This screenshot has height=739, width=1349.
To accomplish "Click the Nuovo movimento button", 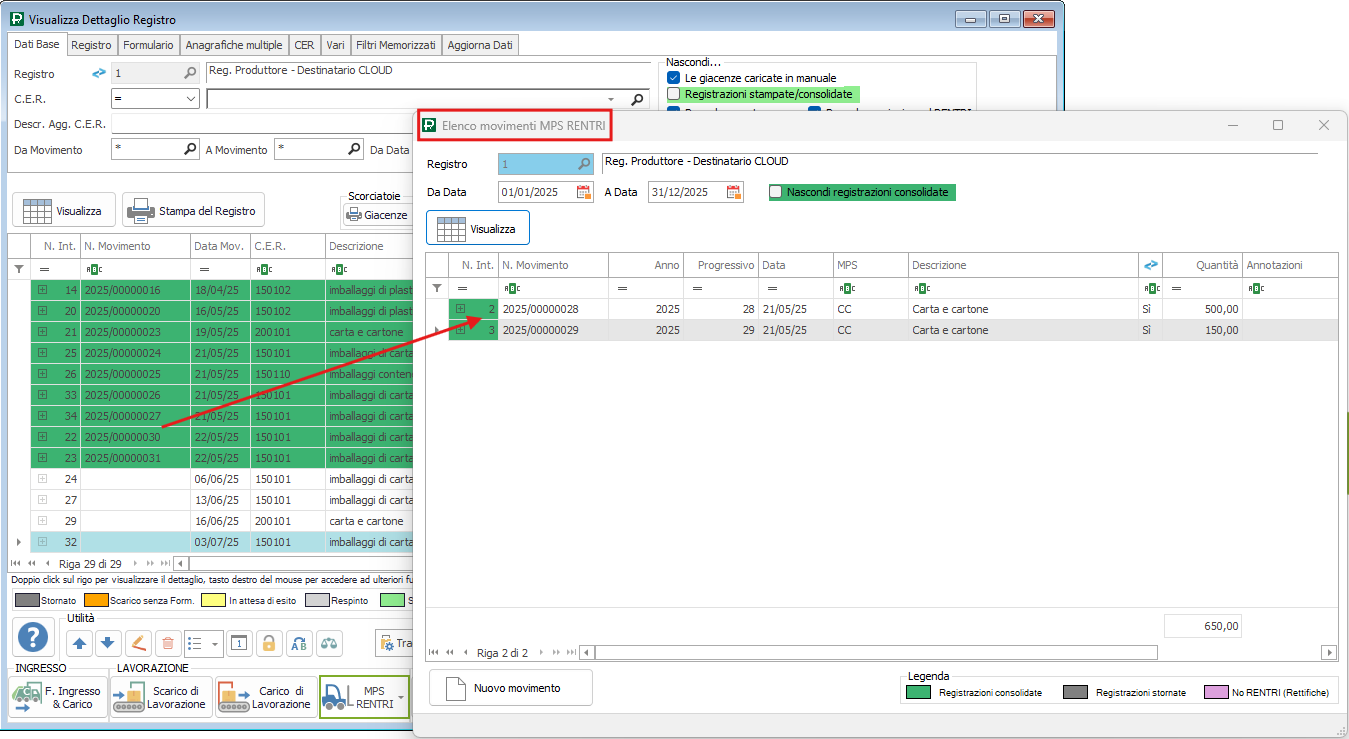I will click(x=510, y=688).
